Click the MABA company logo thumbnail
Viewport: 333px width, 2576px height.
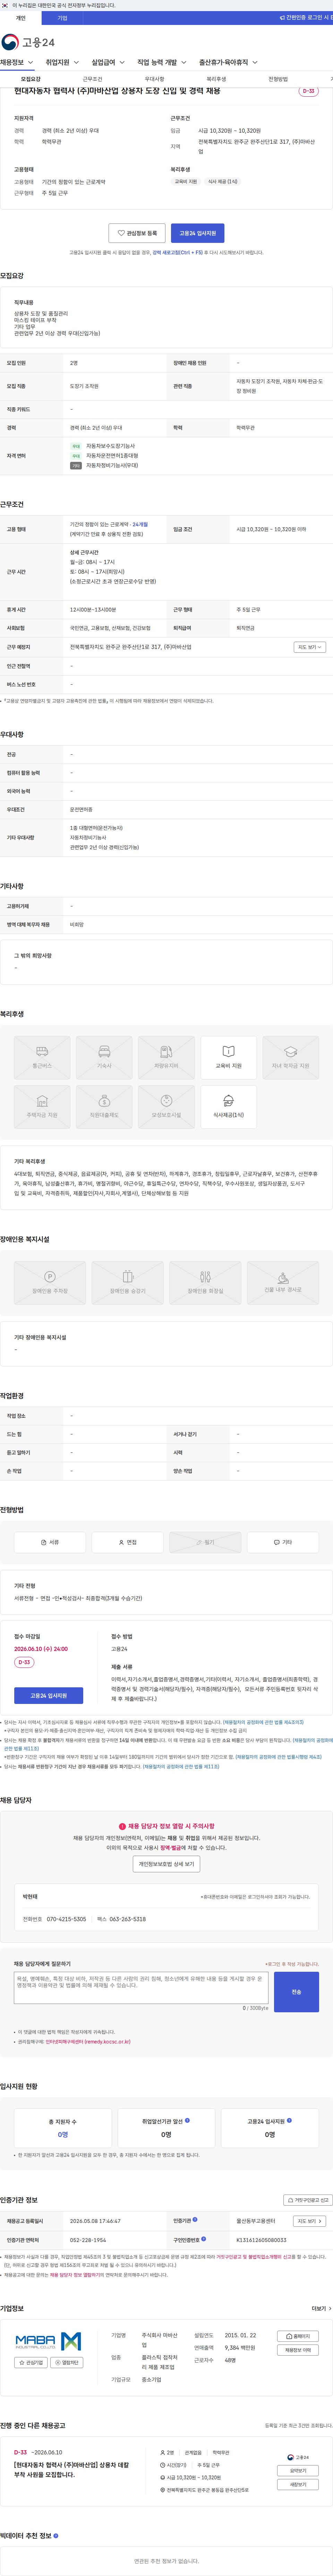[48, 2341]
